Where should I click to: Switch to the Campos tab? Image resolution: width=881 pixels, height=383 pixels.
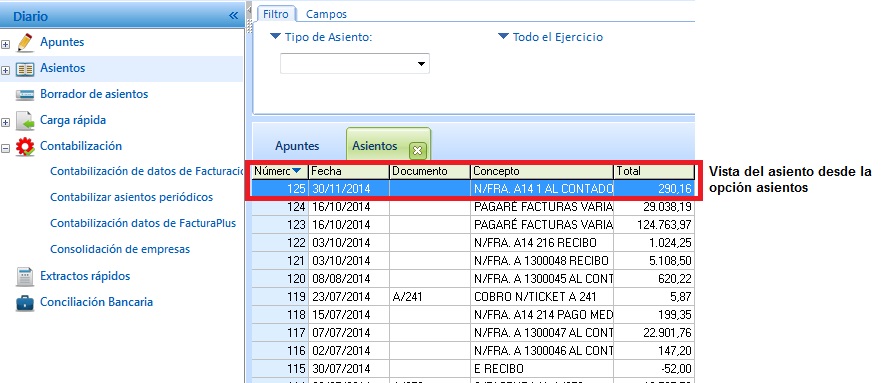[x=326, y=14]
